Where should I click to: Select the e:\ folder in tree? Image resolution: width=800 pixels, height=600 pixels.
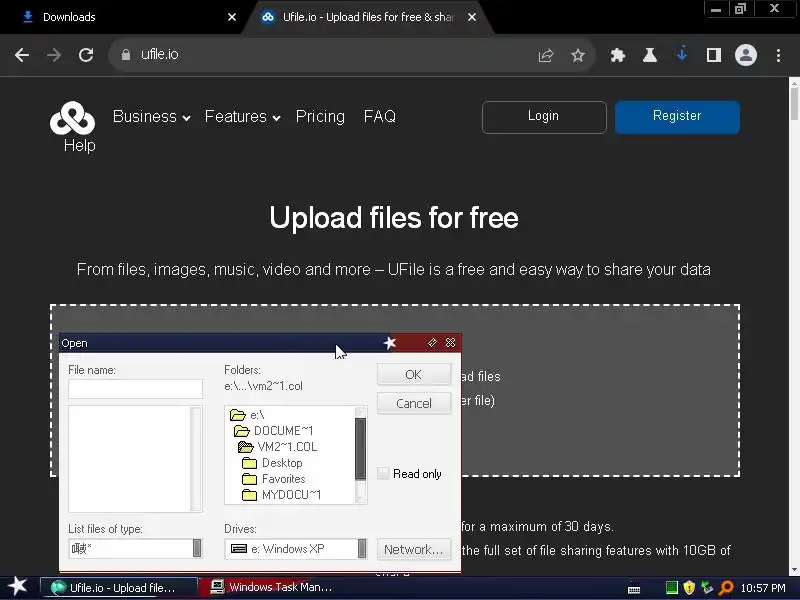(247, 415)
